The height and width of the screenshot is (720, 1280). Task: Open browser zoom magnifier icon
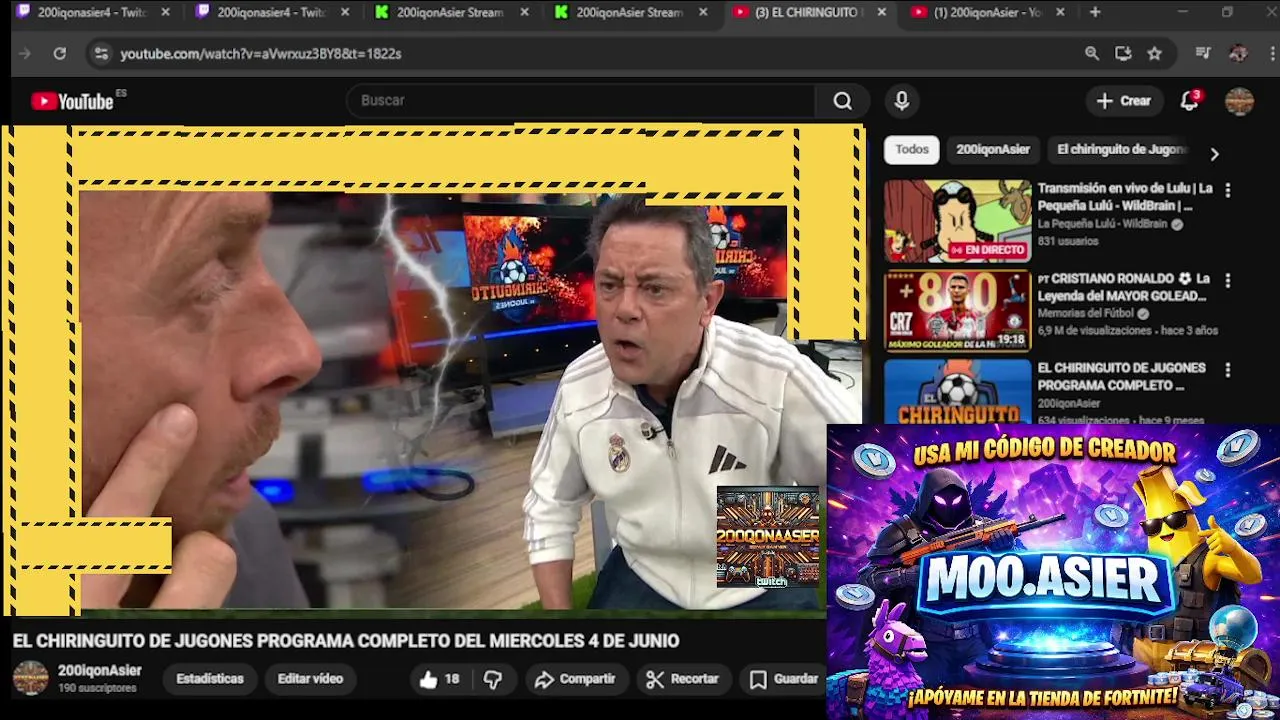tap(1092, 54)
